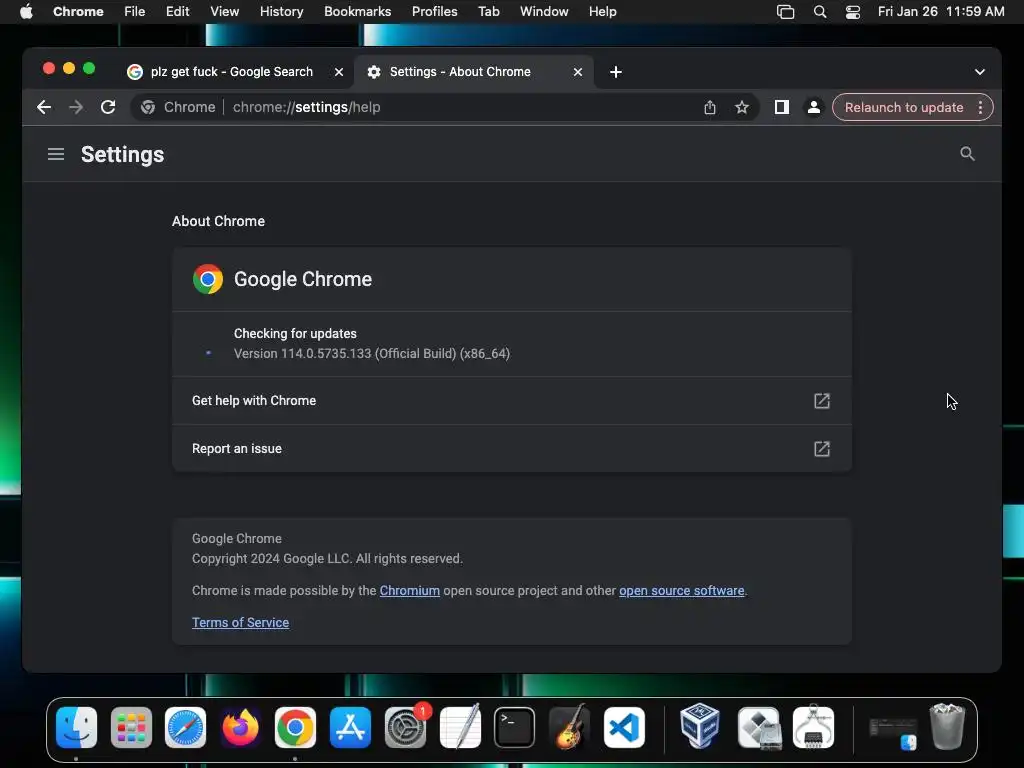This screenshot has width=1024, height=768.
Task: Click the About Chrome heading
Action: [x=218, y=221]
